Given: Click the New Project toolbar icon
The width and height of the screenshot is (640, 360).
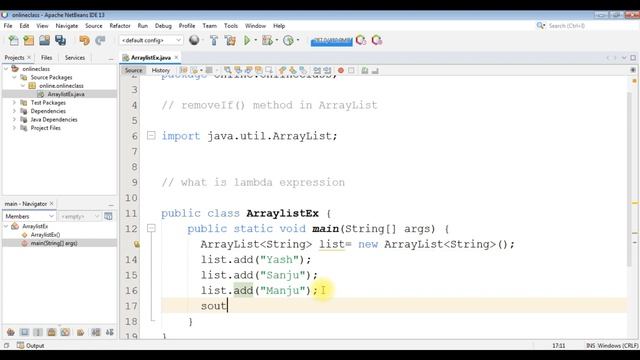Looking at the screenshot, I should (29, 40).
